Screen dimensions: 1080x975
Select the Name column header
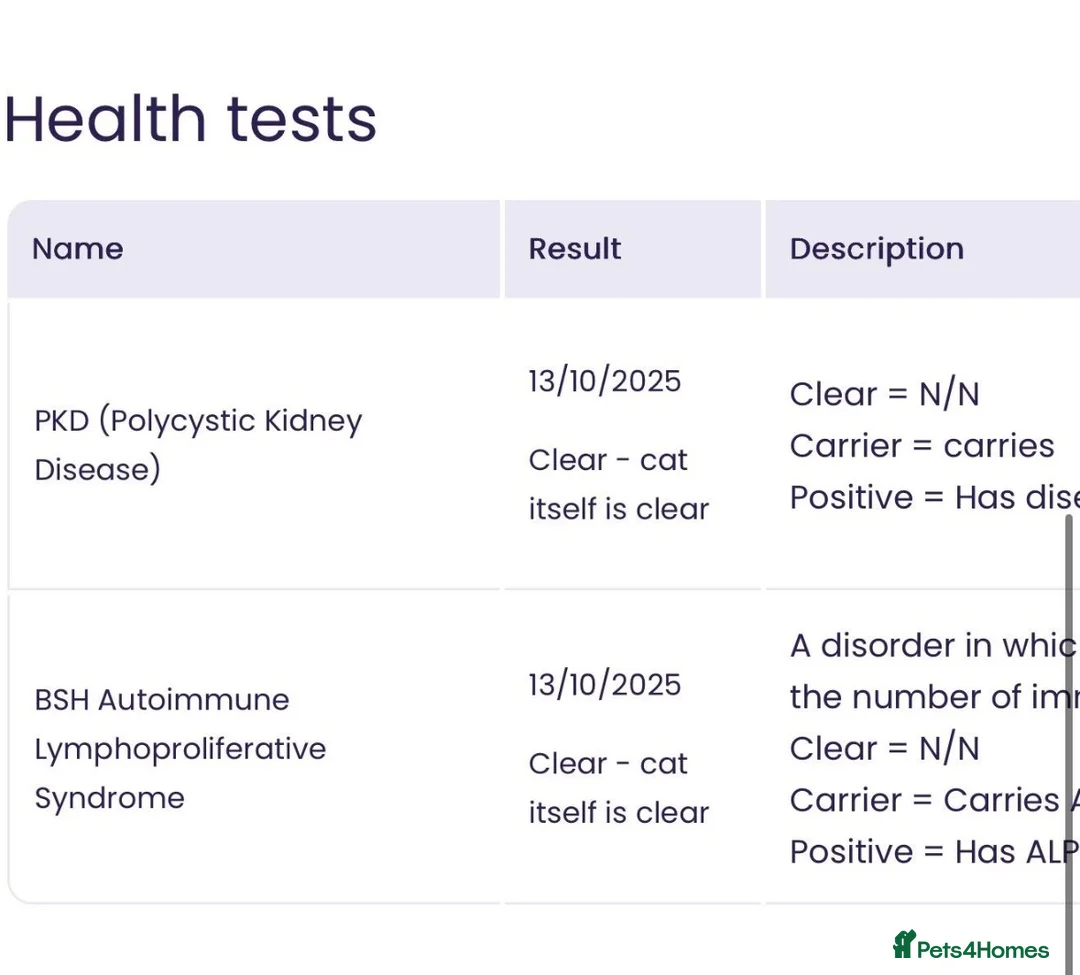click(78, 249)
